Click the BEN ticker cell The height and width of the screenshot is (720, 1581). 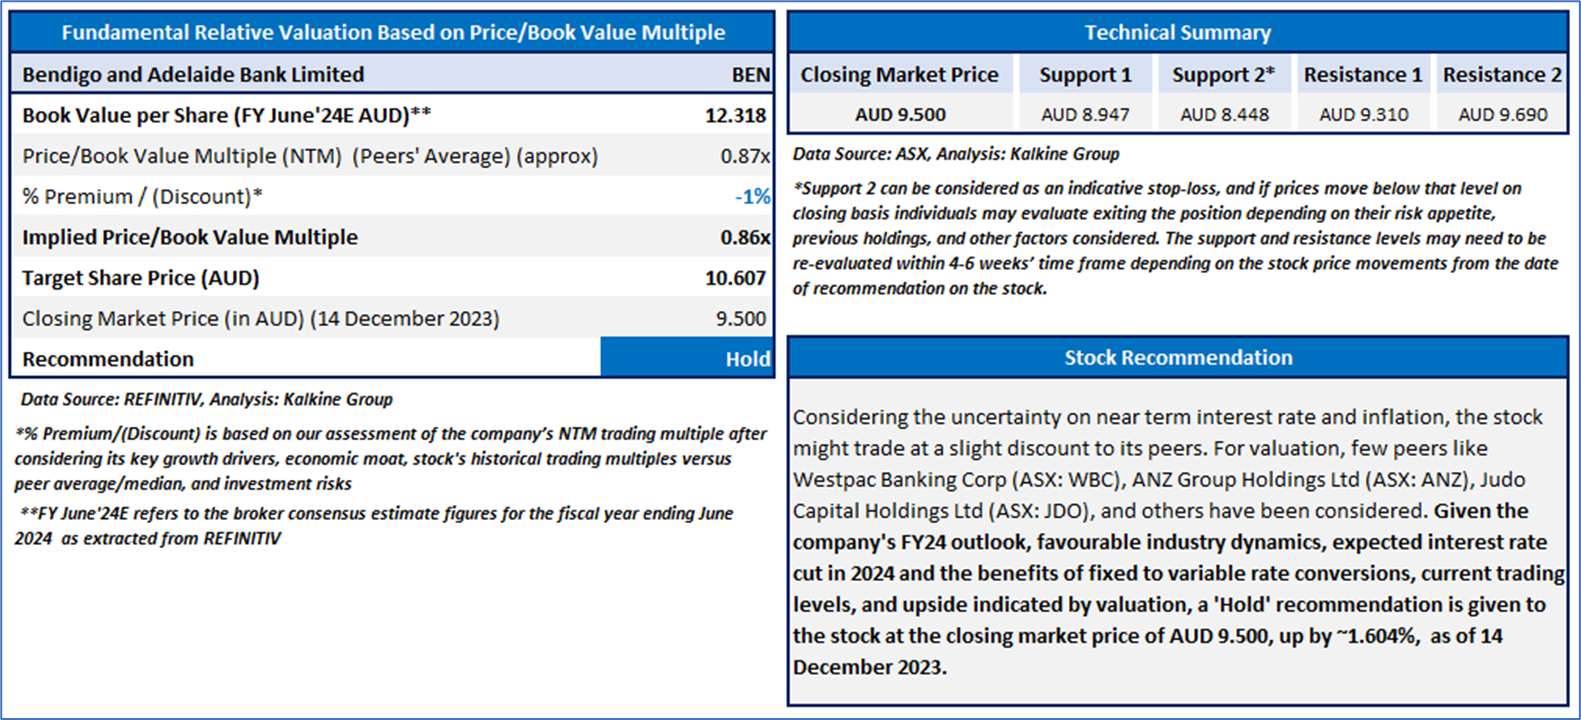tap(750, 75)
